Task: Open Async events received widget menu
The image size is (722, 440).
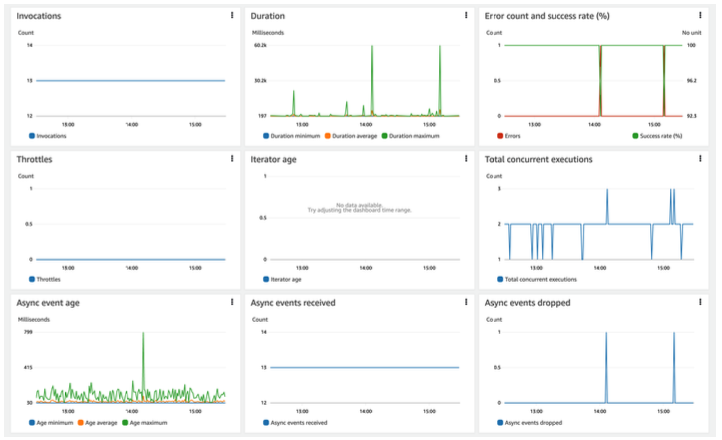Action: pyautogui.click(x=466, y=302)
